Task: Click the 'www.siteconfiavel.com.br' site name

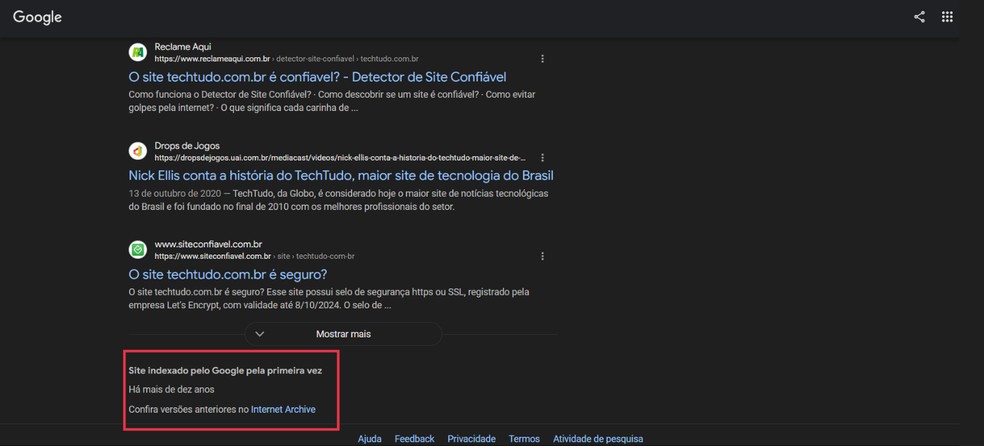Action: click(208, 244)
